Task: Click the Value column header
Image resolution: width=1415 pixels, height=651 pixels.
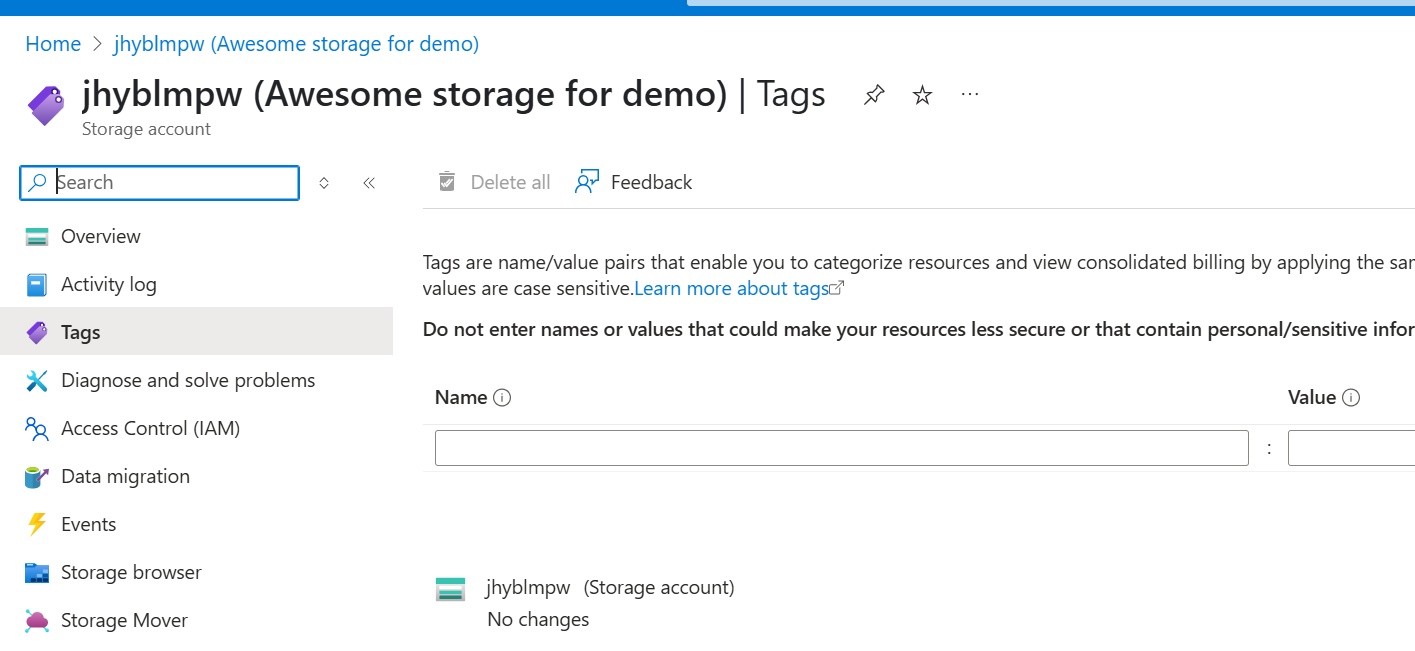Action: click(1312, 398)
